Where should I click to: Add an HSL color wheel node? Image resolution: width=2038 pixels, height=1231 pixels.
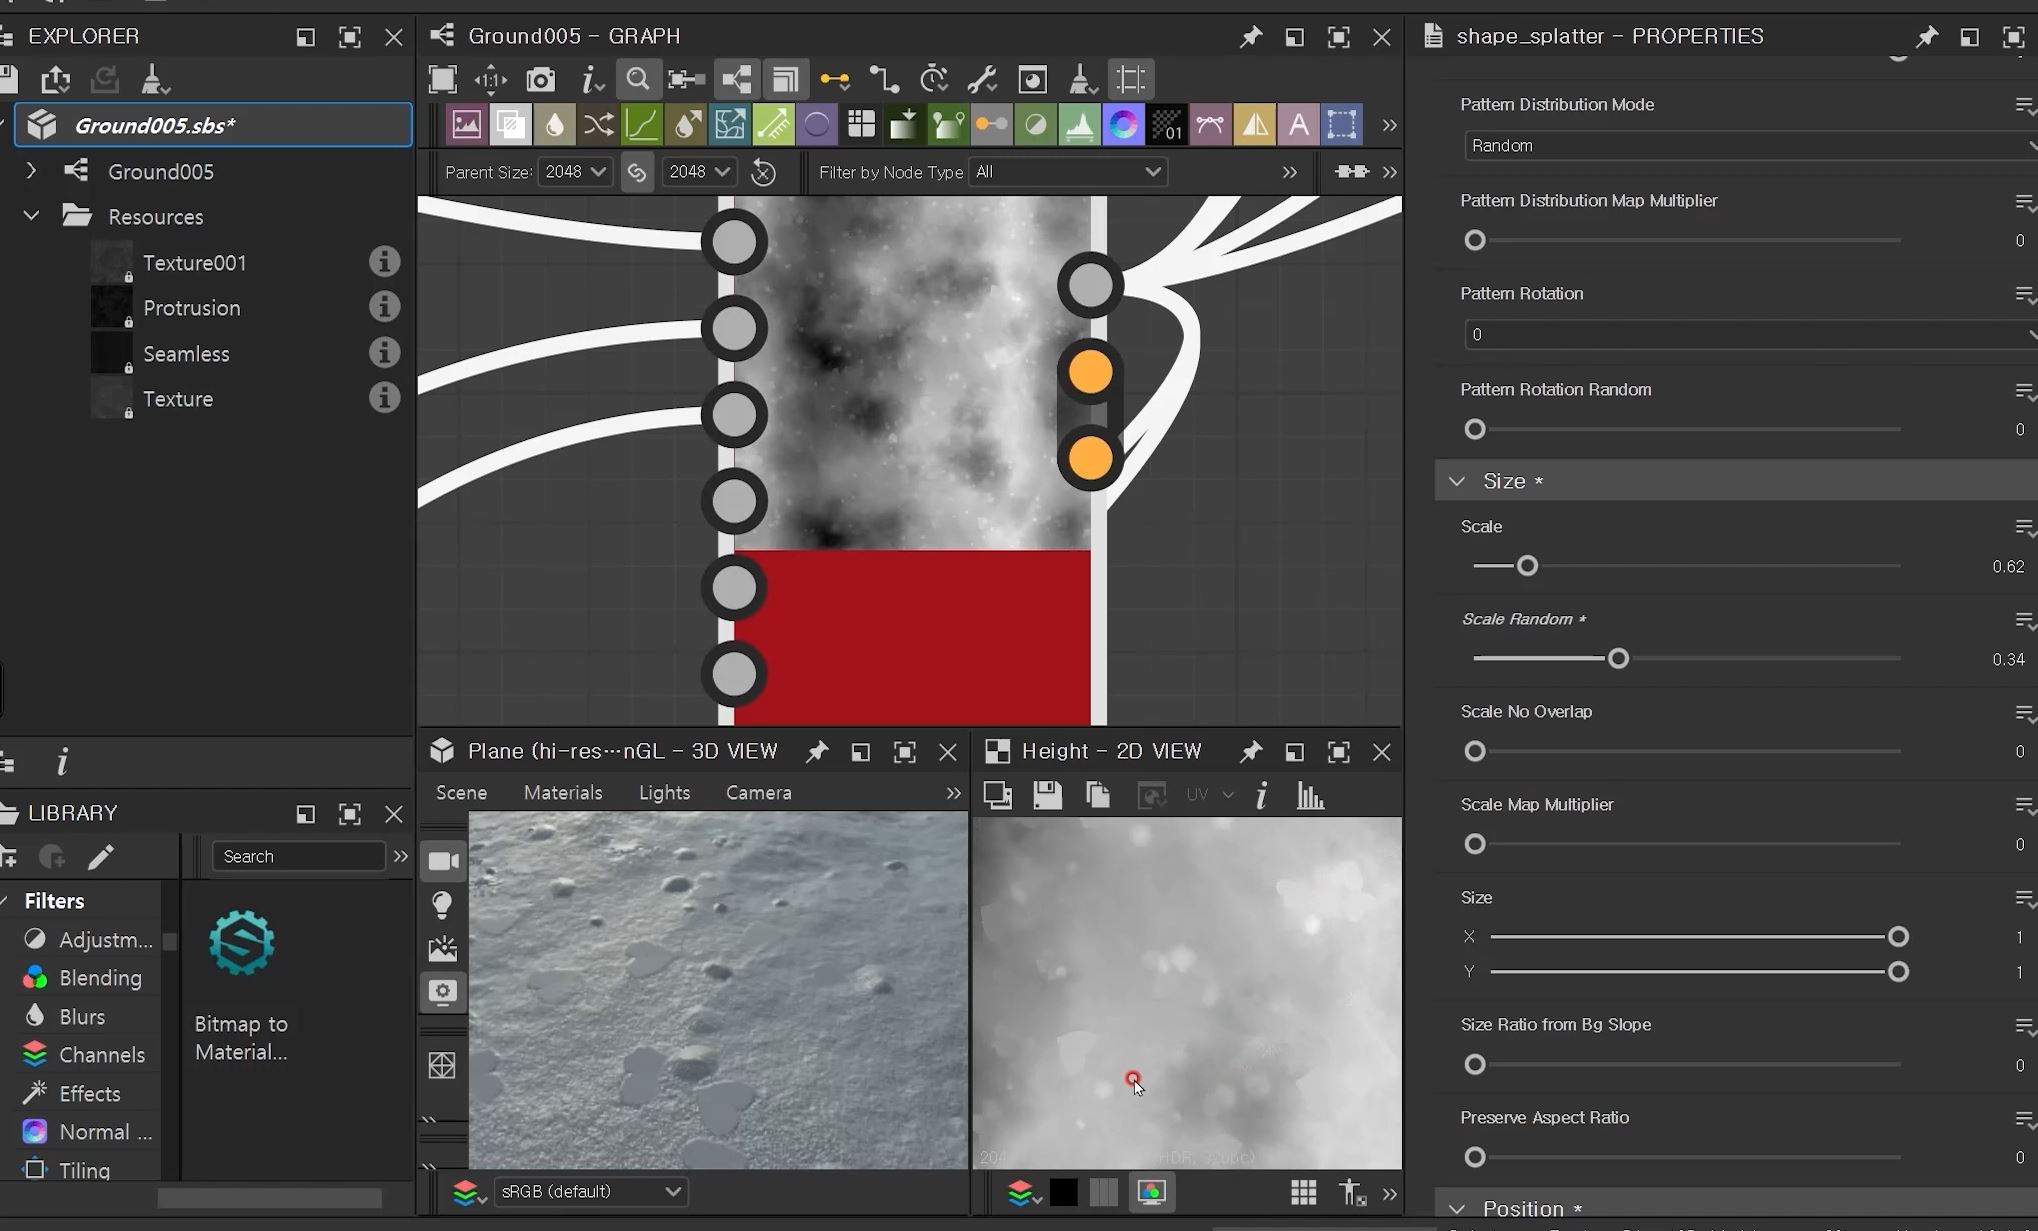point(1123,125)
